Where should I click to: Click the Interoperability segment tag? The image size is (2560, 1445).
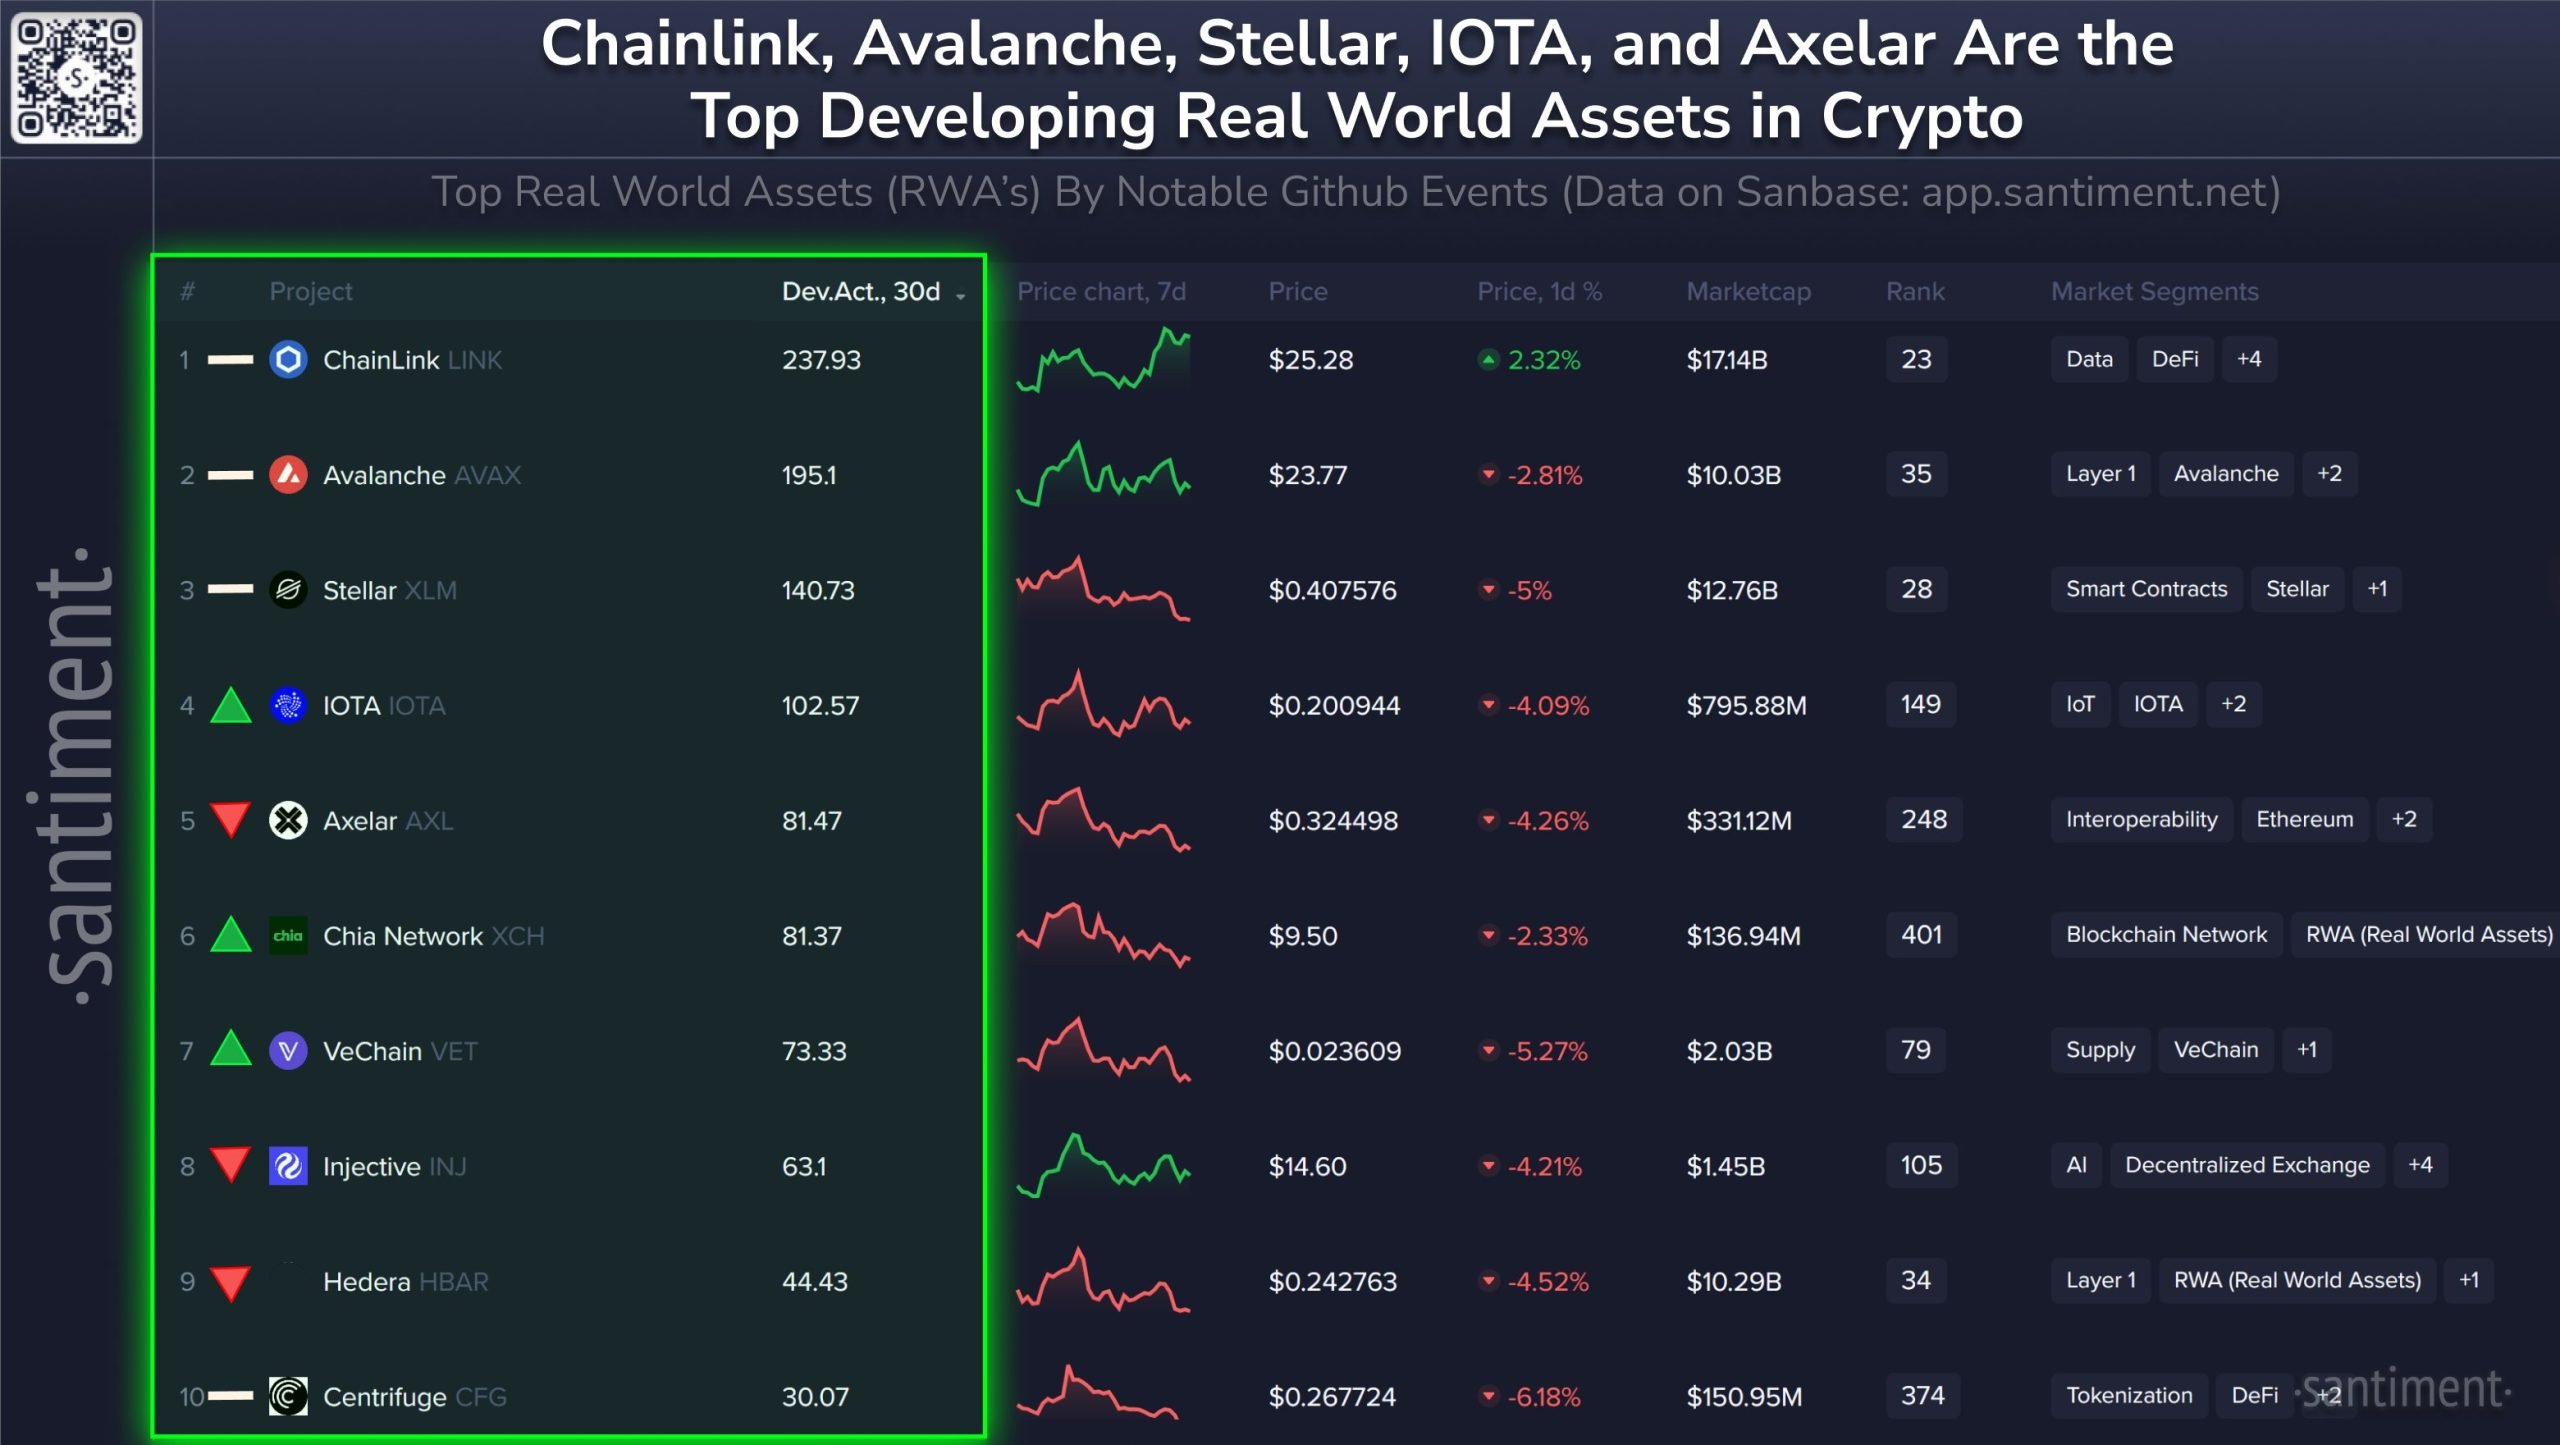[x=2141, y=820]
